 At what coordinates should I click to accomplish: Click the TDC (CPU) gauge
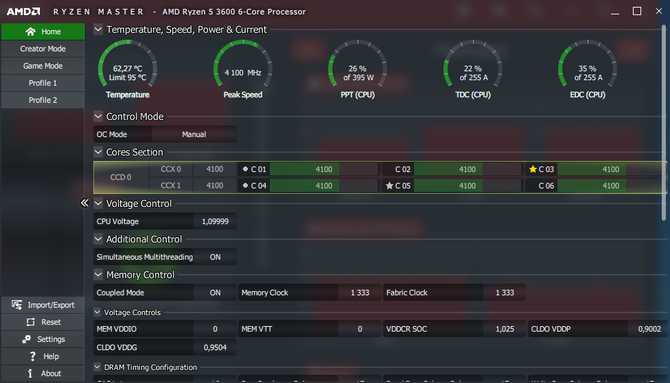click(x=473, y=64)
